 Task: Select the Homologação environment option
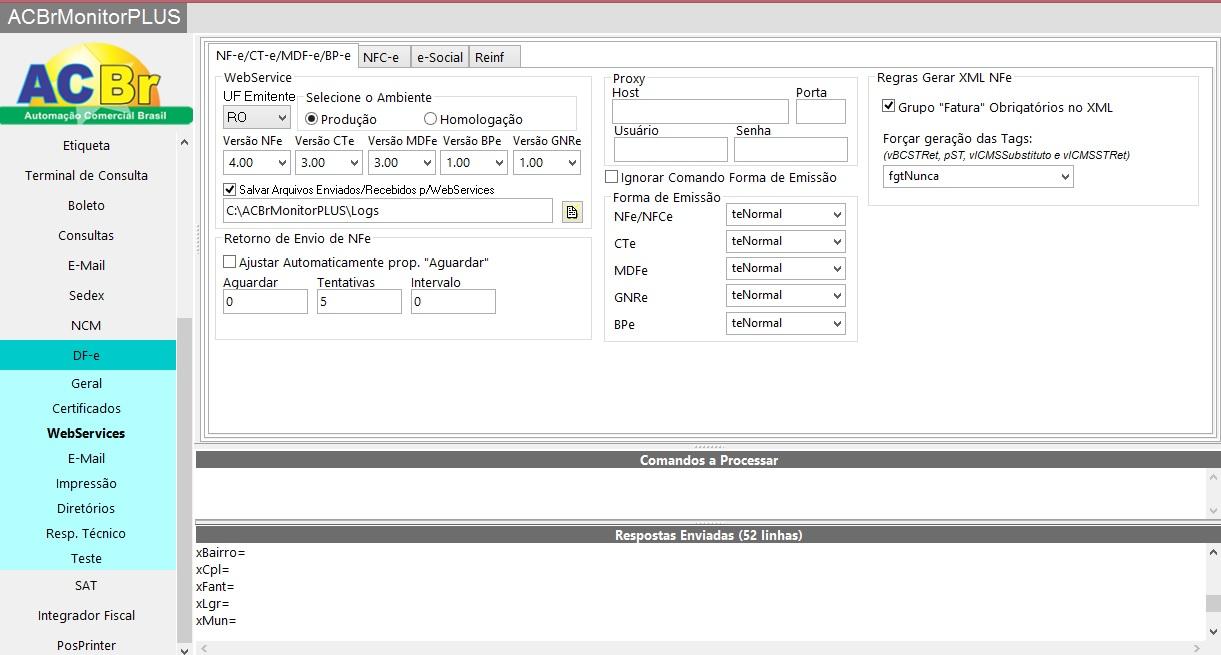431,119
